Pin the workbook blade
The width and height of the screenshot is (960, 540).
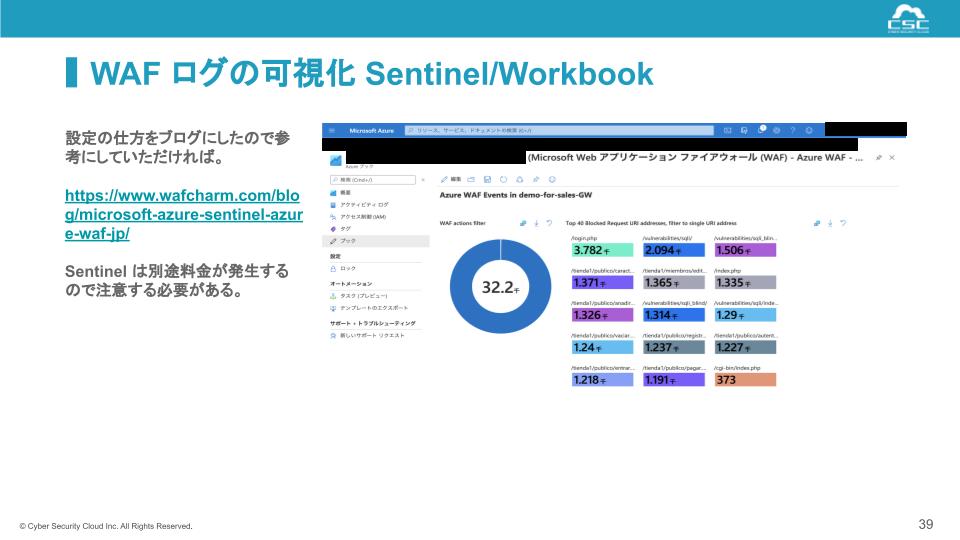[x=879, y=157]
